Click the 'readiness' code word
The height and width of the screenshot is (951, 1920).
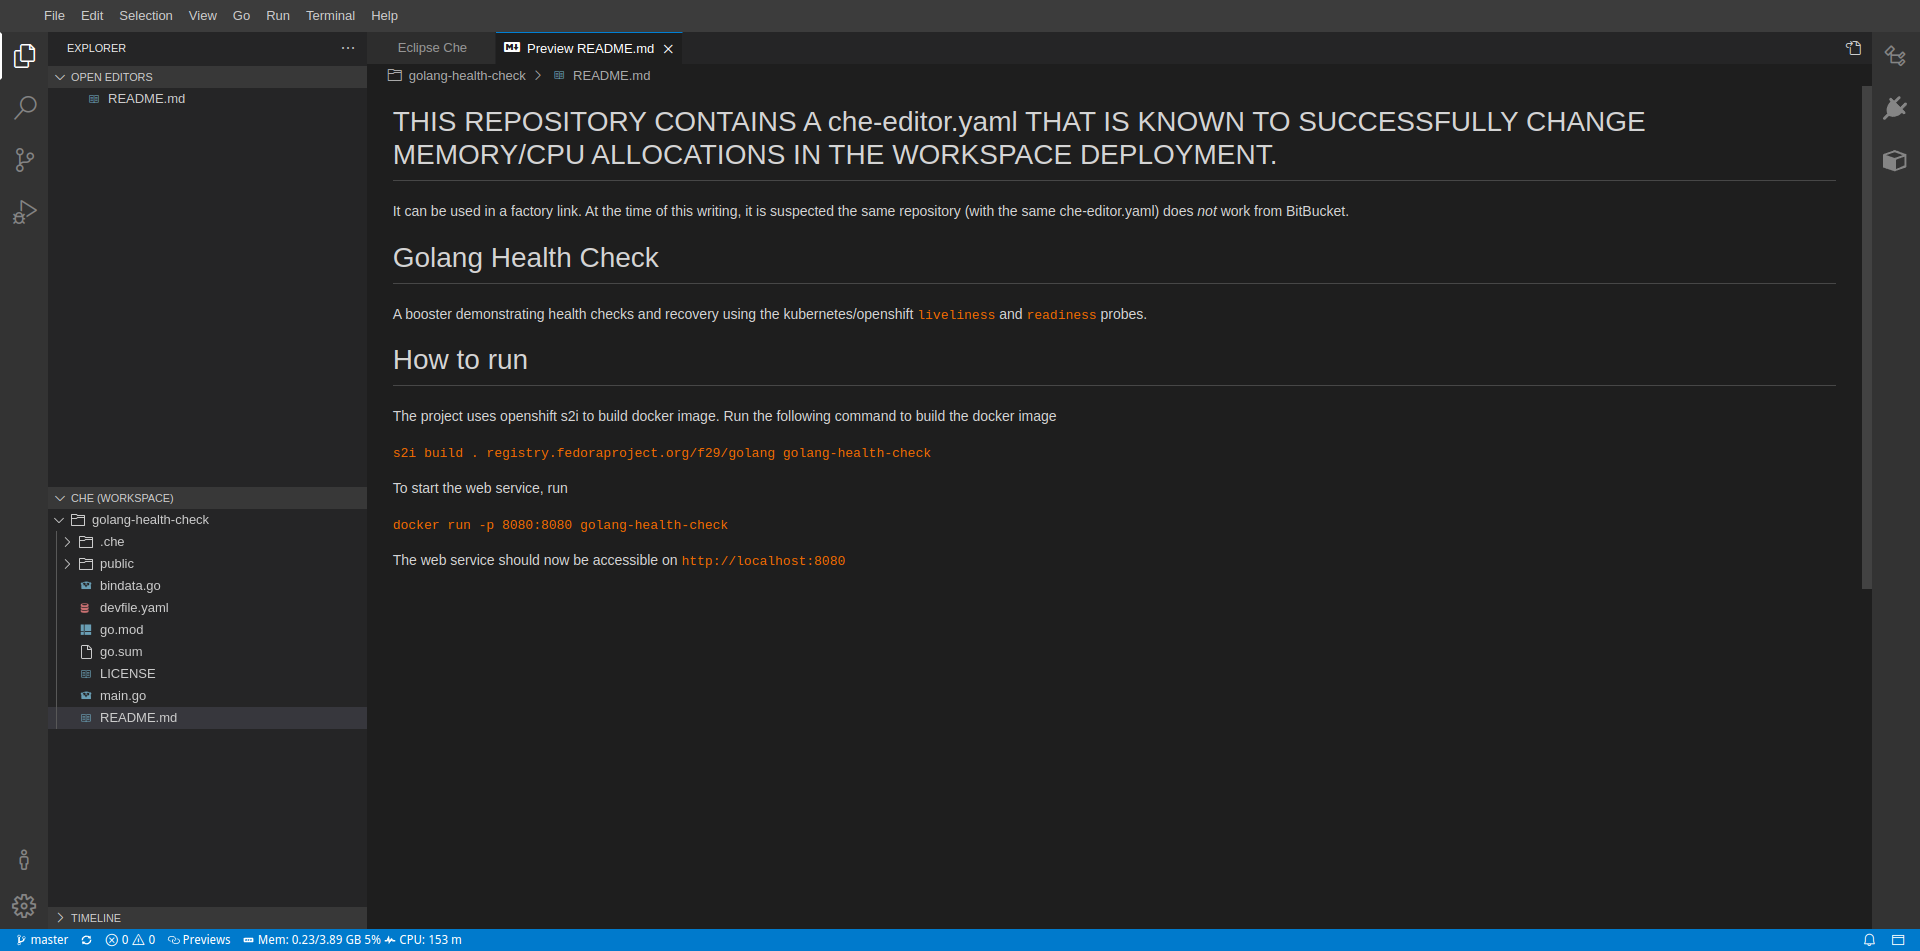point(1062,315)
